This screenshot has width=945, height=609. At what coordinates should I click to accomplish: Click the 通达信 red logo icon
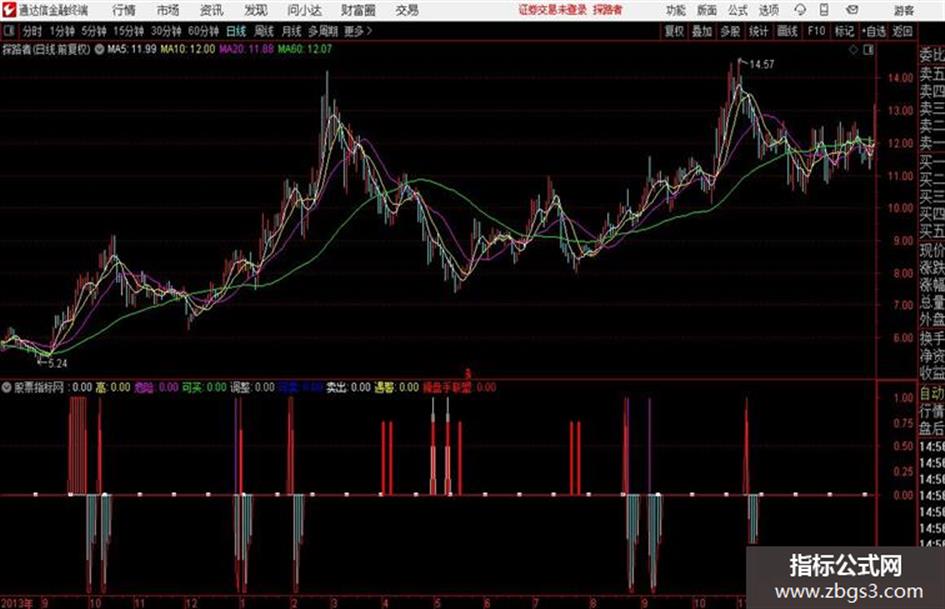tap(9, 10)
